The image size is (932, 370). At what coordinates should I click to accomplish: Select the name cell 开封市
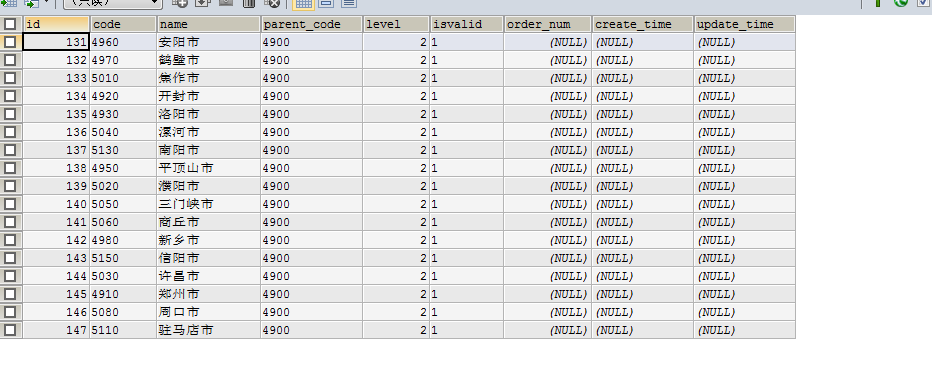[x=209, y=96]
